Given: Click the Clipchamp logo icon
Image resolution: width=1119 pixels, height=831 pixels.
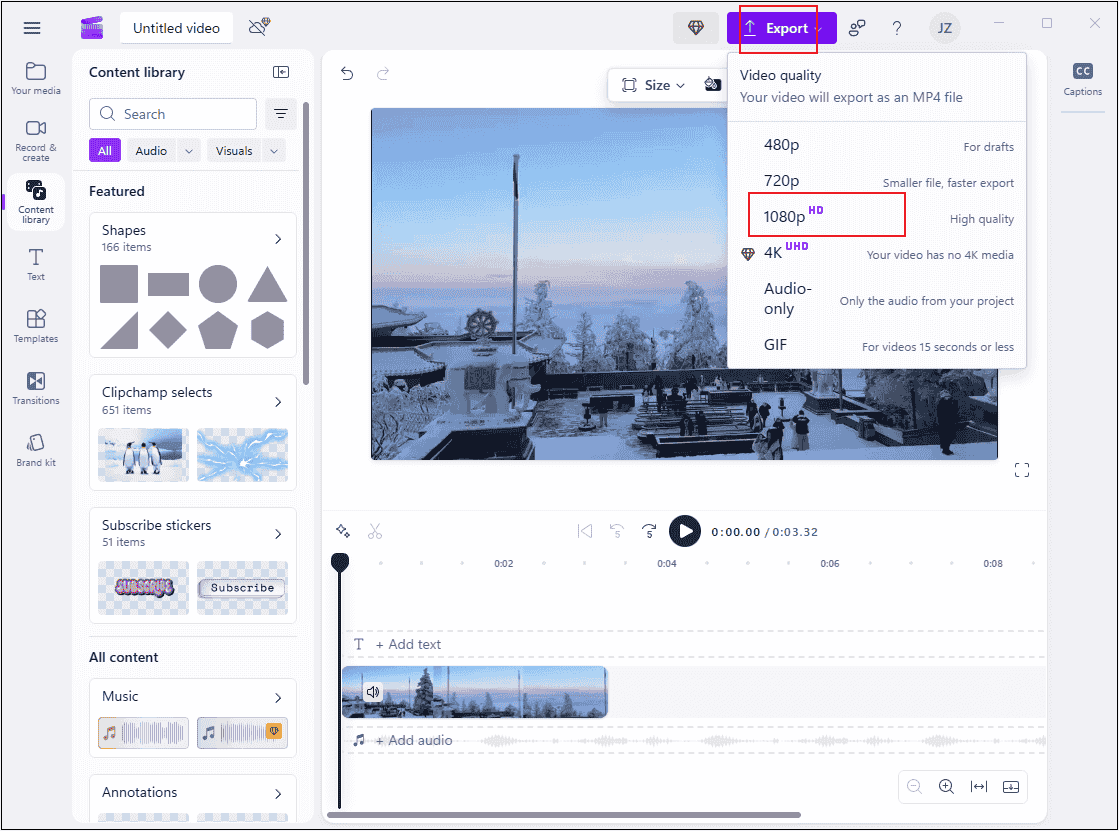Looking at the screenshot, I should [x=92, y=28].
